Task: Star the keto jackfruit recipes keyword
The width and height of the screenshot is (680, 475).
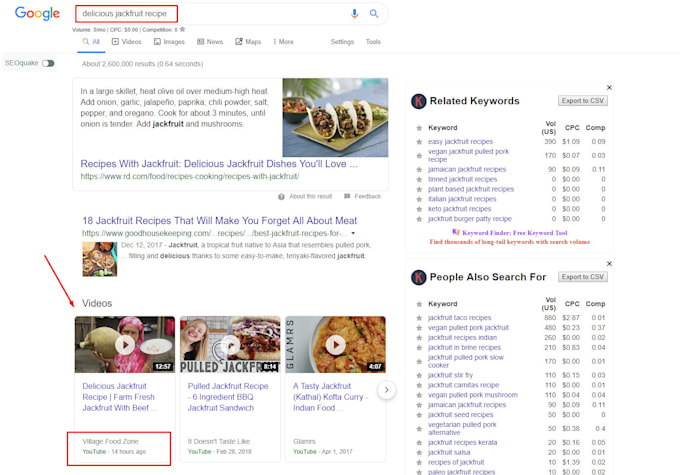Action: pyautogui.click(x=419, y=210)
